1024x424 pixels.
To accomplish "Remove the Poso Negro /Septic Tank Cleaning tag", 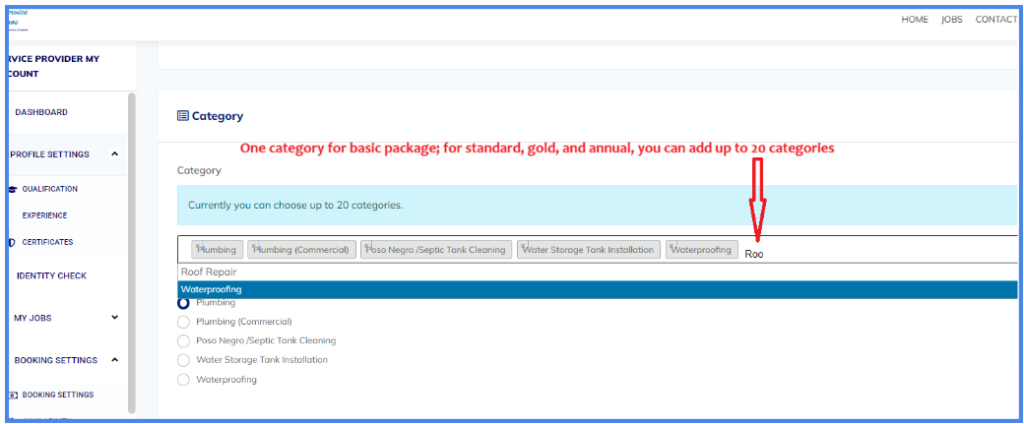I will point(366,246).
